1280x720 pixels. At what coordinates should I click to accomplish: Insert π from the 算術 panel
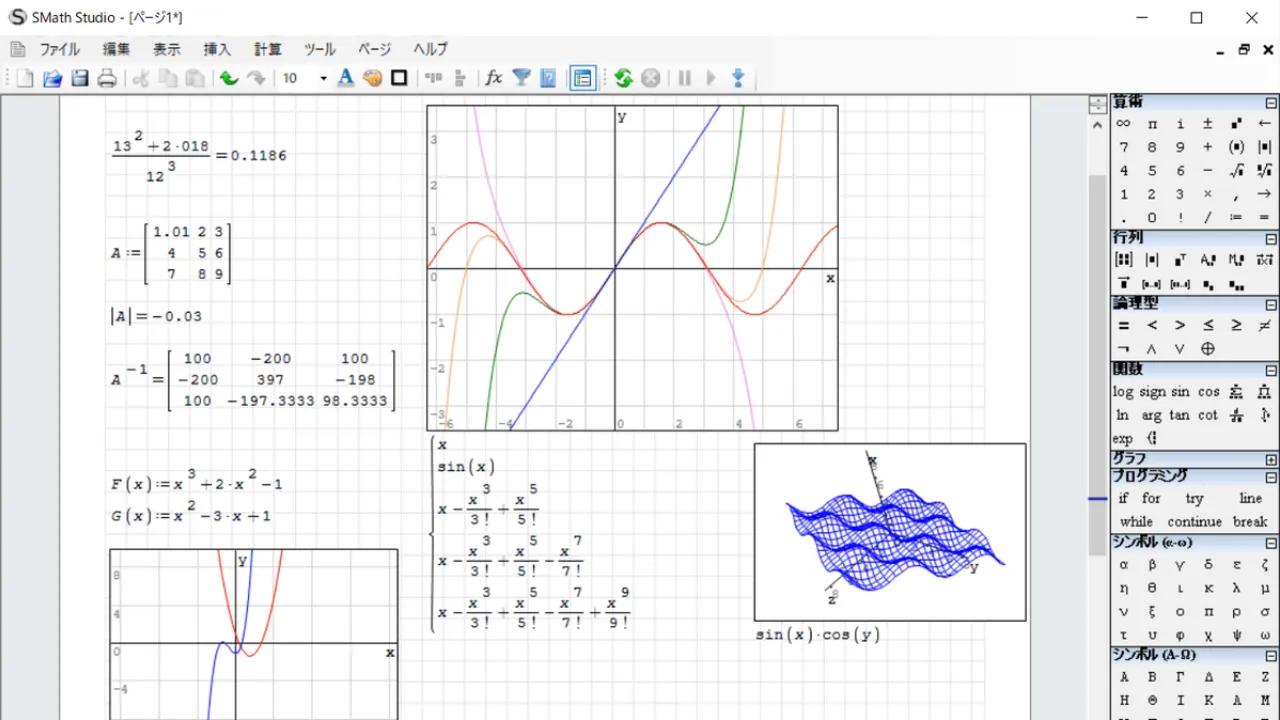click(x=1152, y=124)
